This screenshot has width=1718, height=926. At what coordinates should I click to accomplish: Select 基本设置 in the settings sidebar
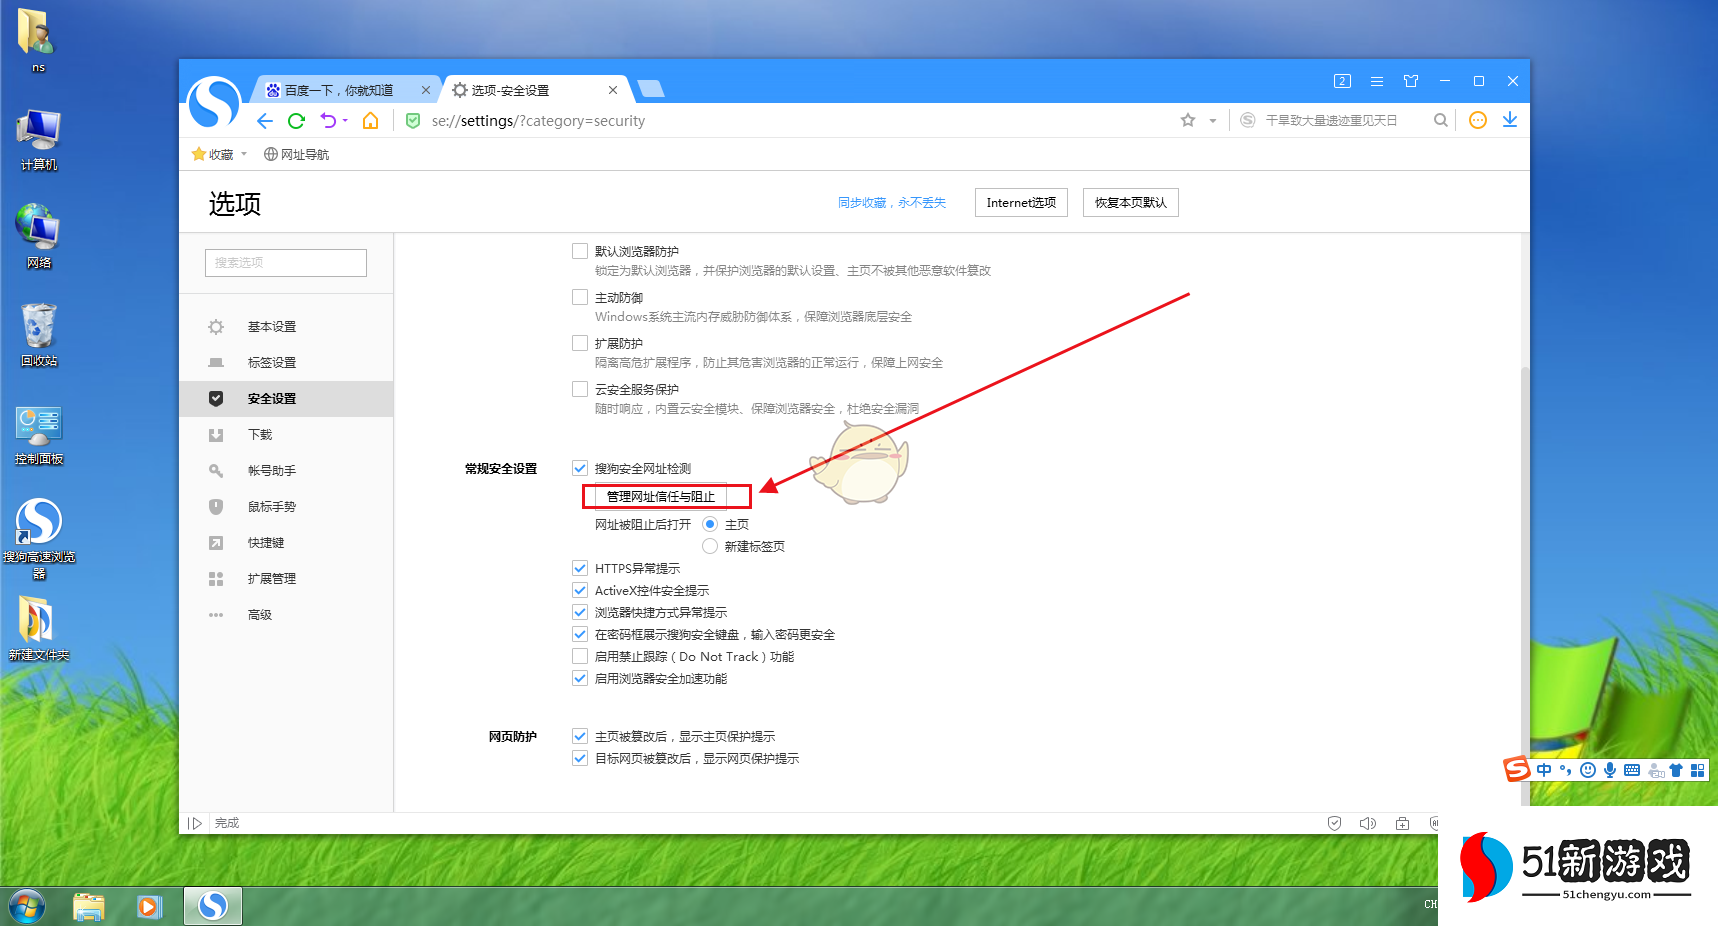pyautogui.click(x=272, y=326)
